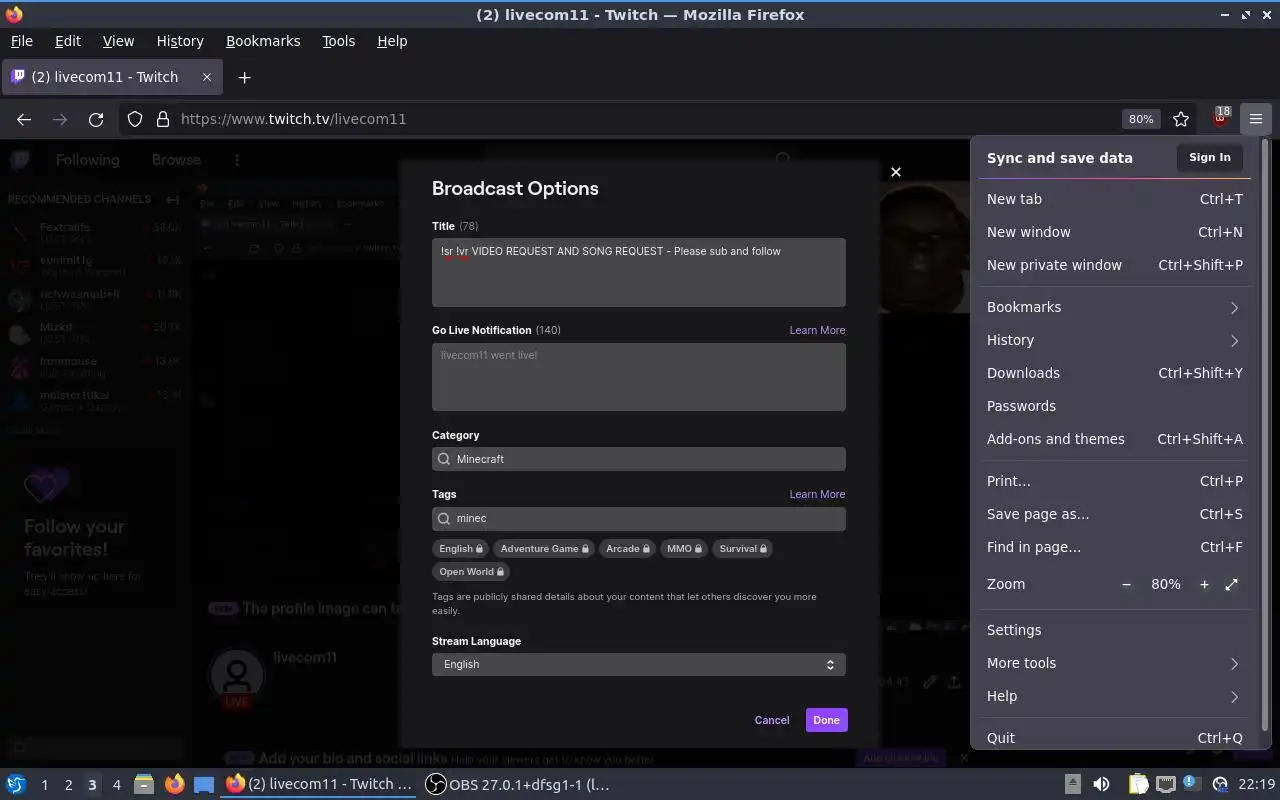Click the Done button

click(826, 720)
